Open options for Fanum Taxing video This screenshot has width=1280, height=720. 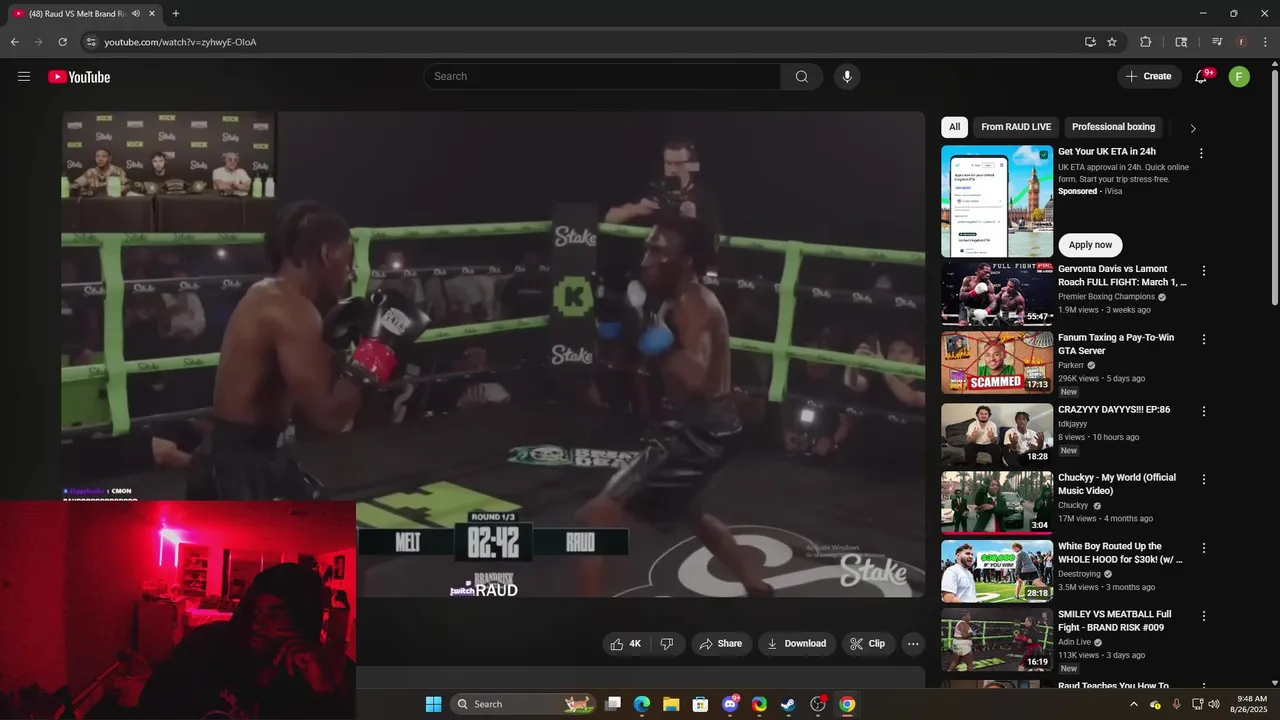1204,340
